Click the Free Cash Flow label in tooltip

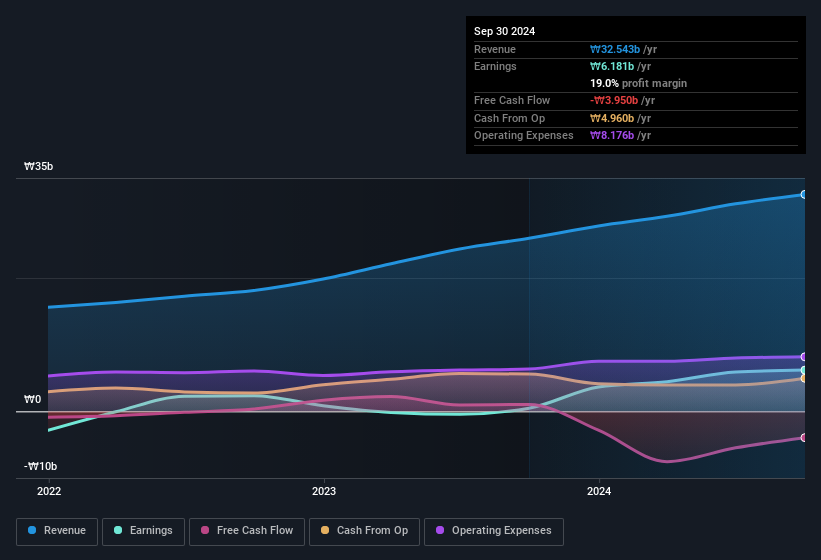tap(512, 100)
